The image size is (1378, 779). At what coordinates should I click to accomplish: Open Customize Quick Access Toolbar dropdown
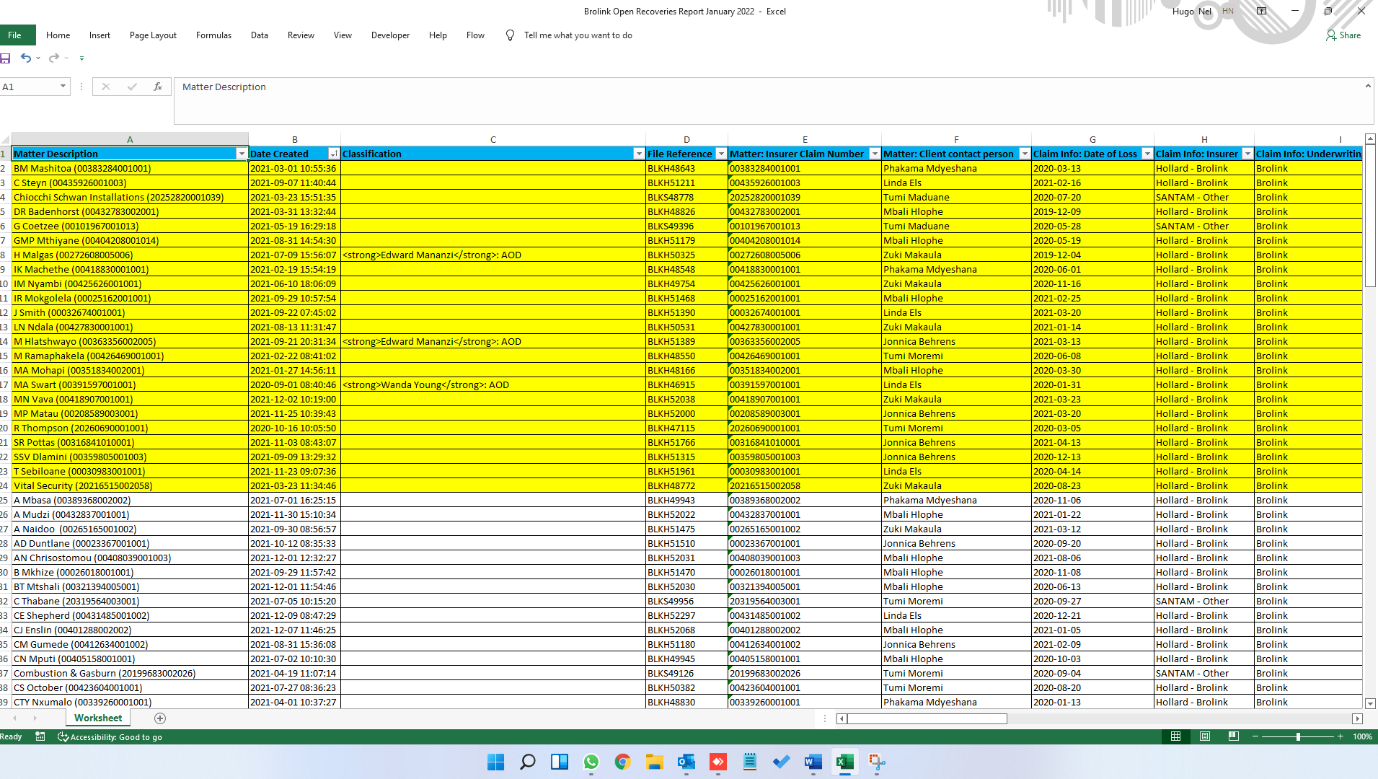pyautogui.click(x=82, y=59)
